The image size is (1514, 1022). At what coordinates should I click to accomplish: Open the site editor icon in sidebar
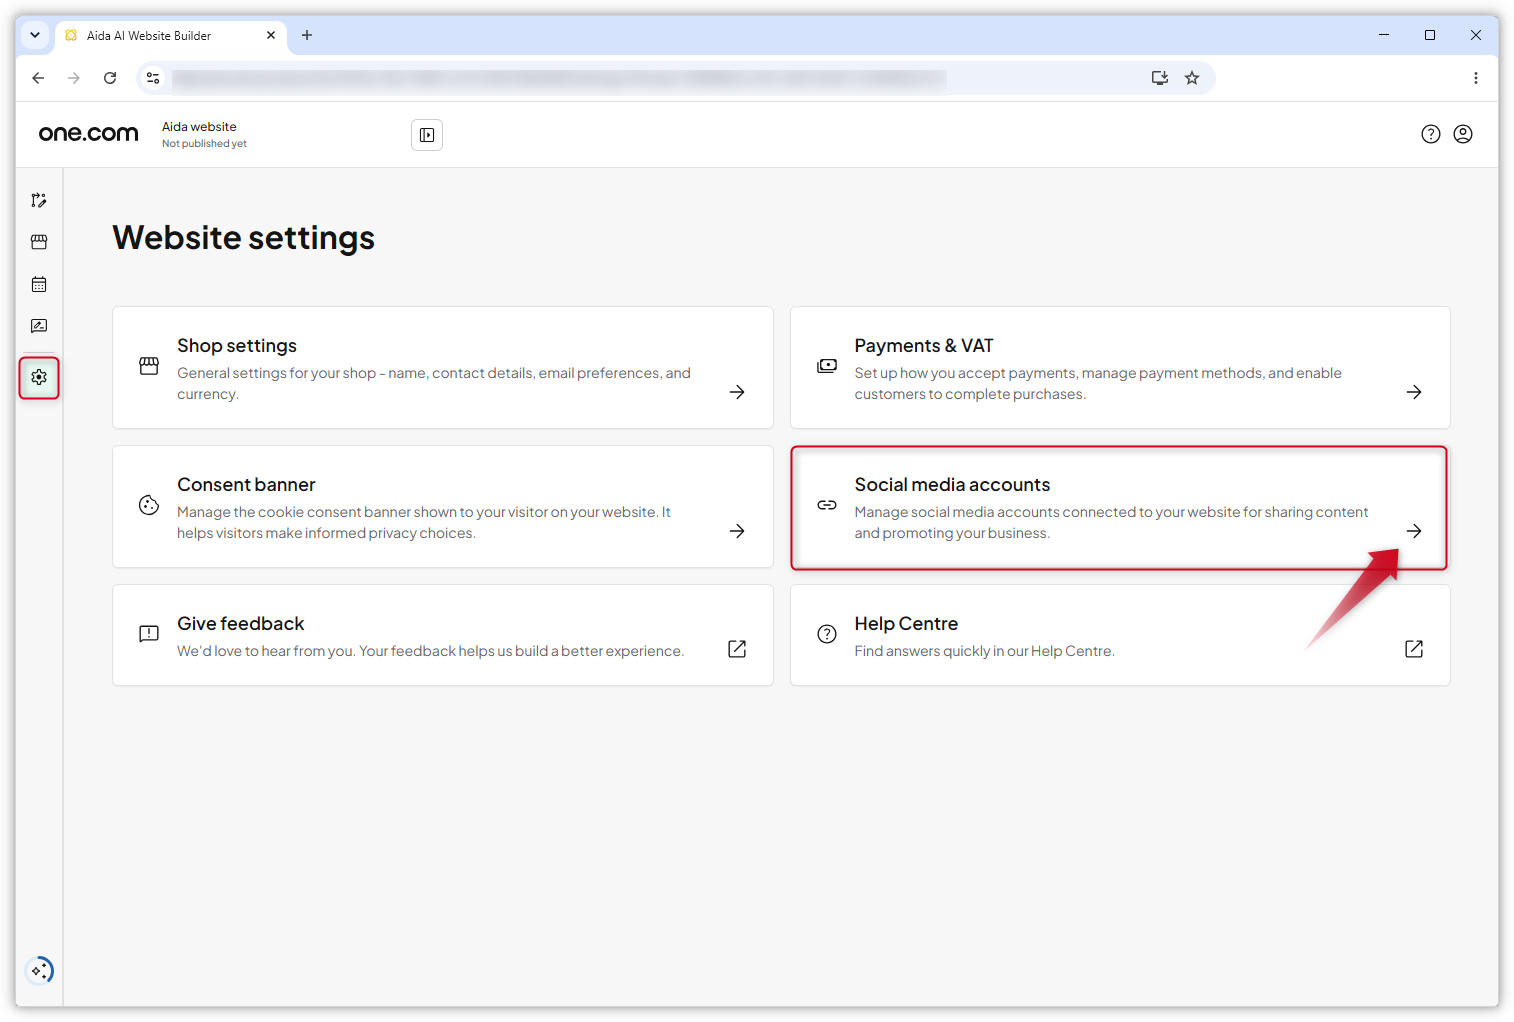point(39,200)
